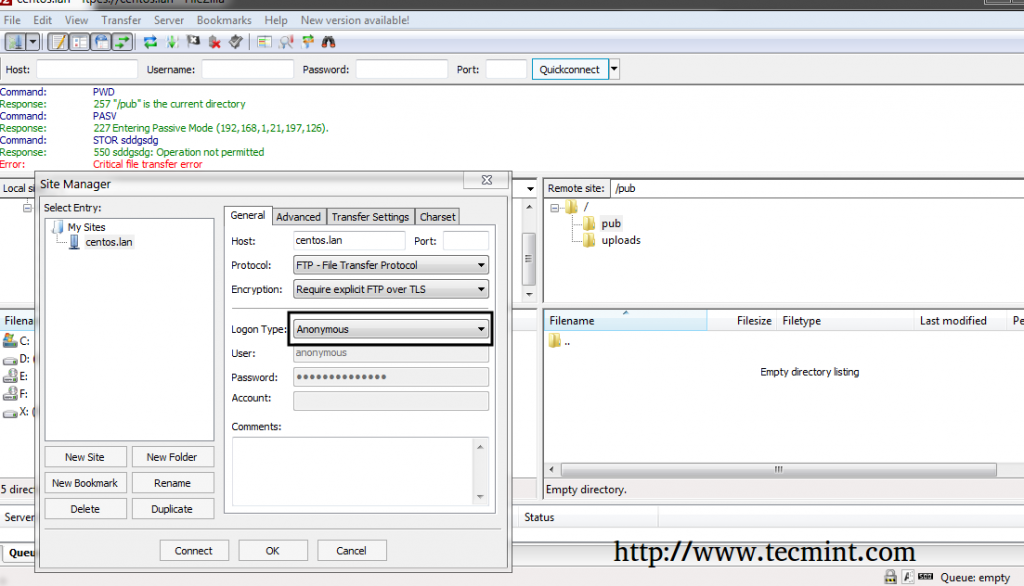Screen dimensions: 1024x586
Task: Open the Site Manager from the toolbar
Action: [x=18, y=41]
